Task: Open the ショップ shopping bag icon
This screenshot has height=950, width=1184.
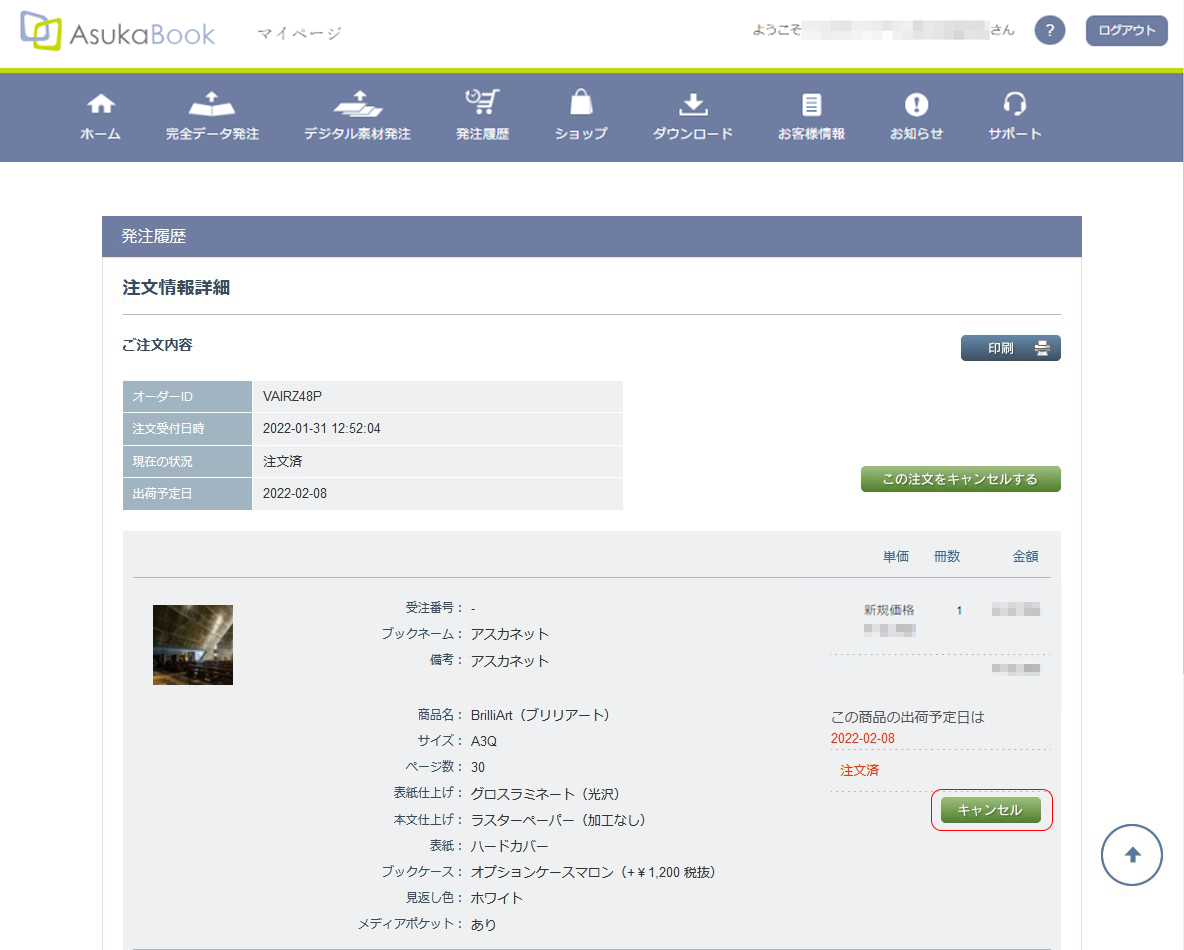Action: 581,104
